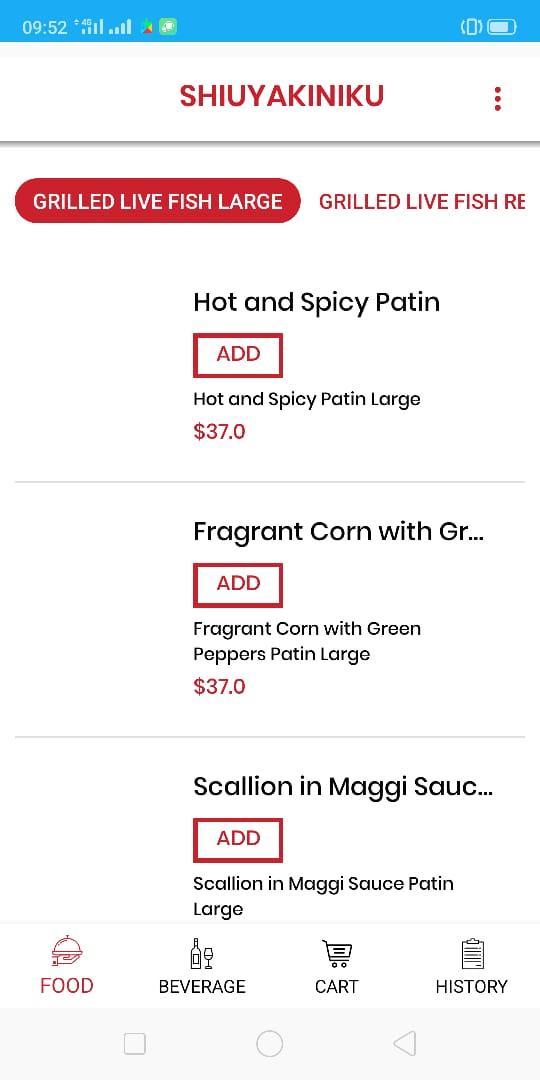Open the Fragrant Corn with Gr... item title

click(x=338, y=532)
